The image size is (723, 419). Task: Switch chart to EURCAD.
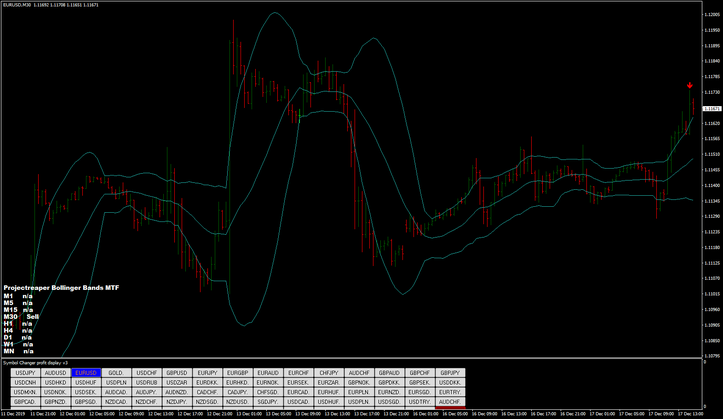click(x=298, y=392)
